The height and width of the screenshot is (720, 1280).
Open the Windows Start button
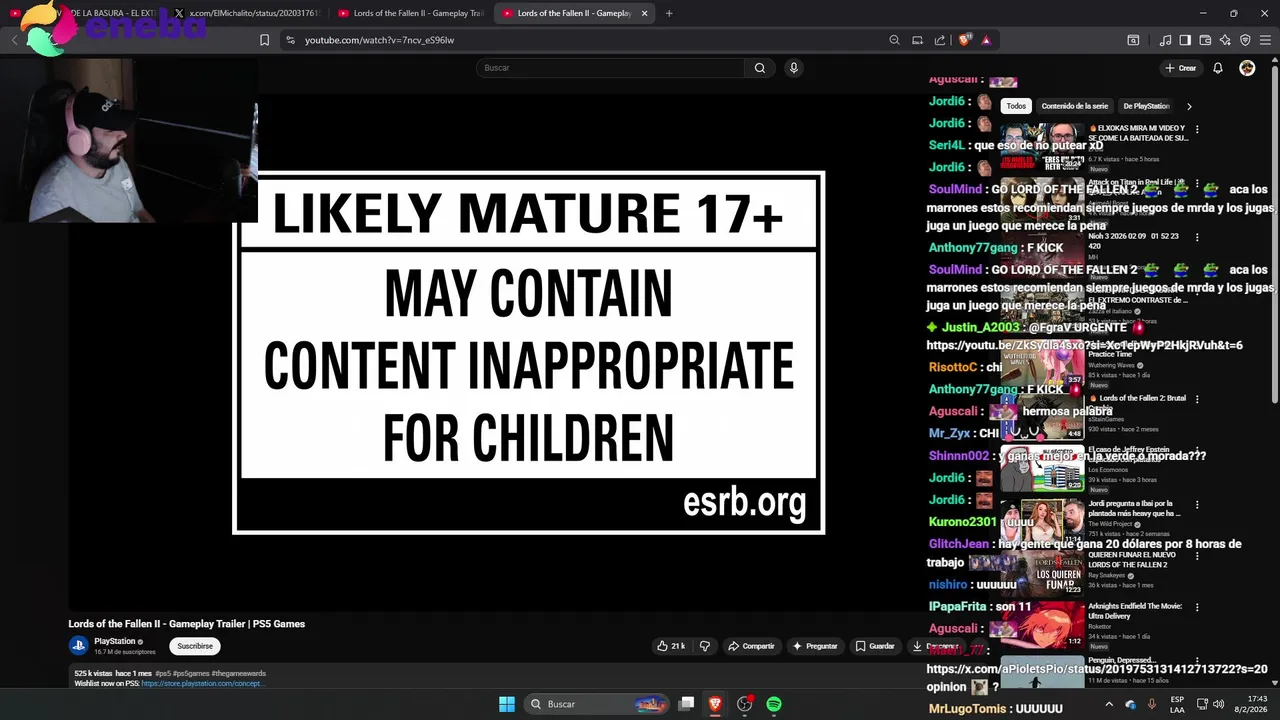click(507, 704)
